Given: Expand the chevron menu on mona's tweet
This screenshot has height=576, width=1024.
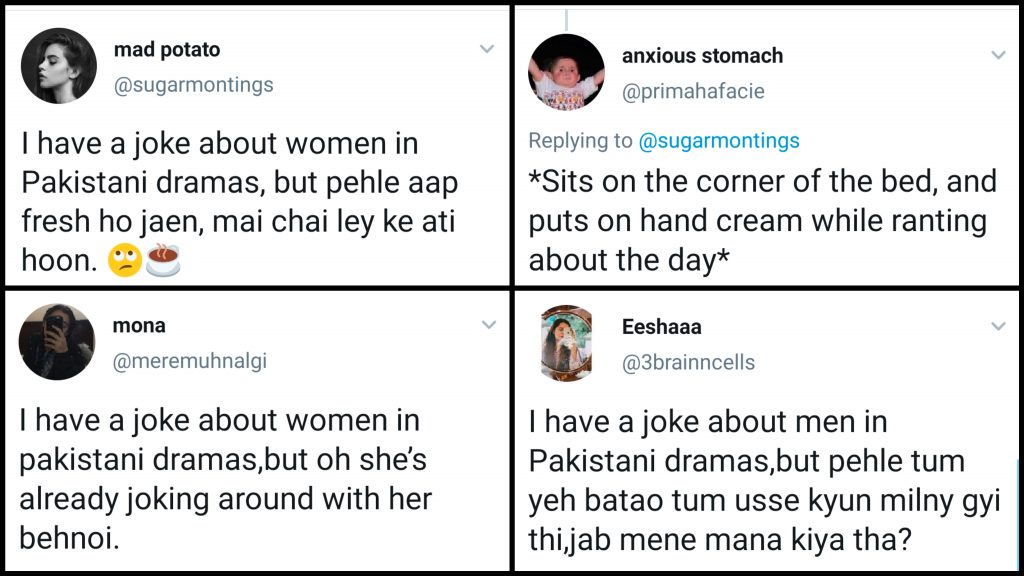Looking at the screenshot, I should (488, 325).
